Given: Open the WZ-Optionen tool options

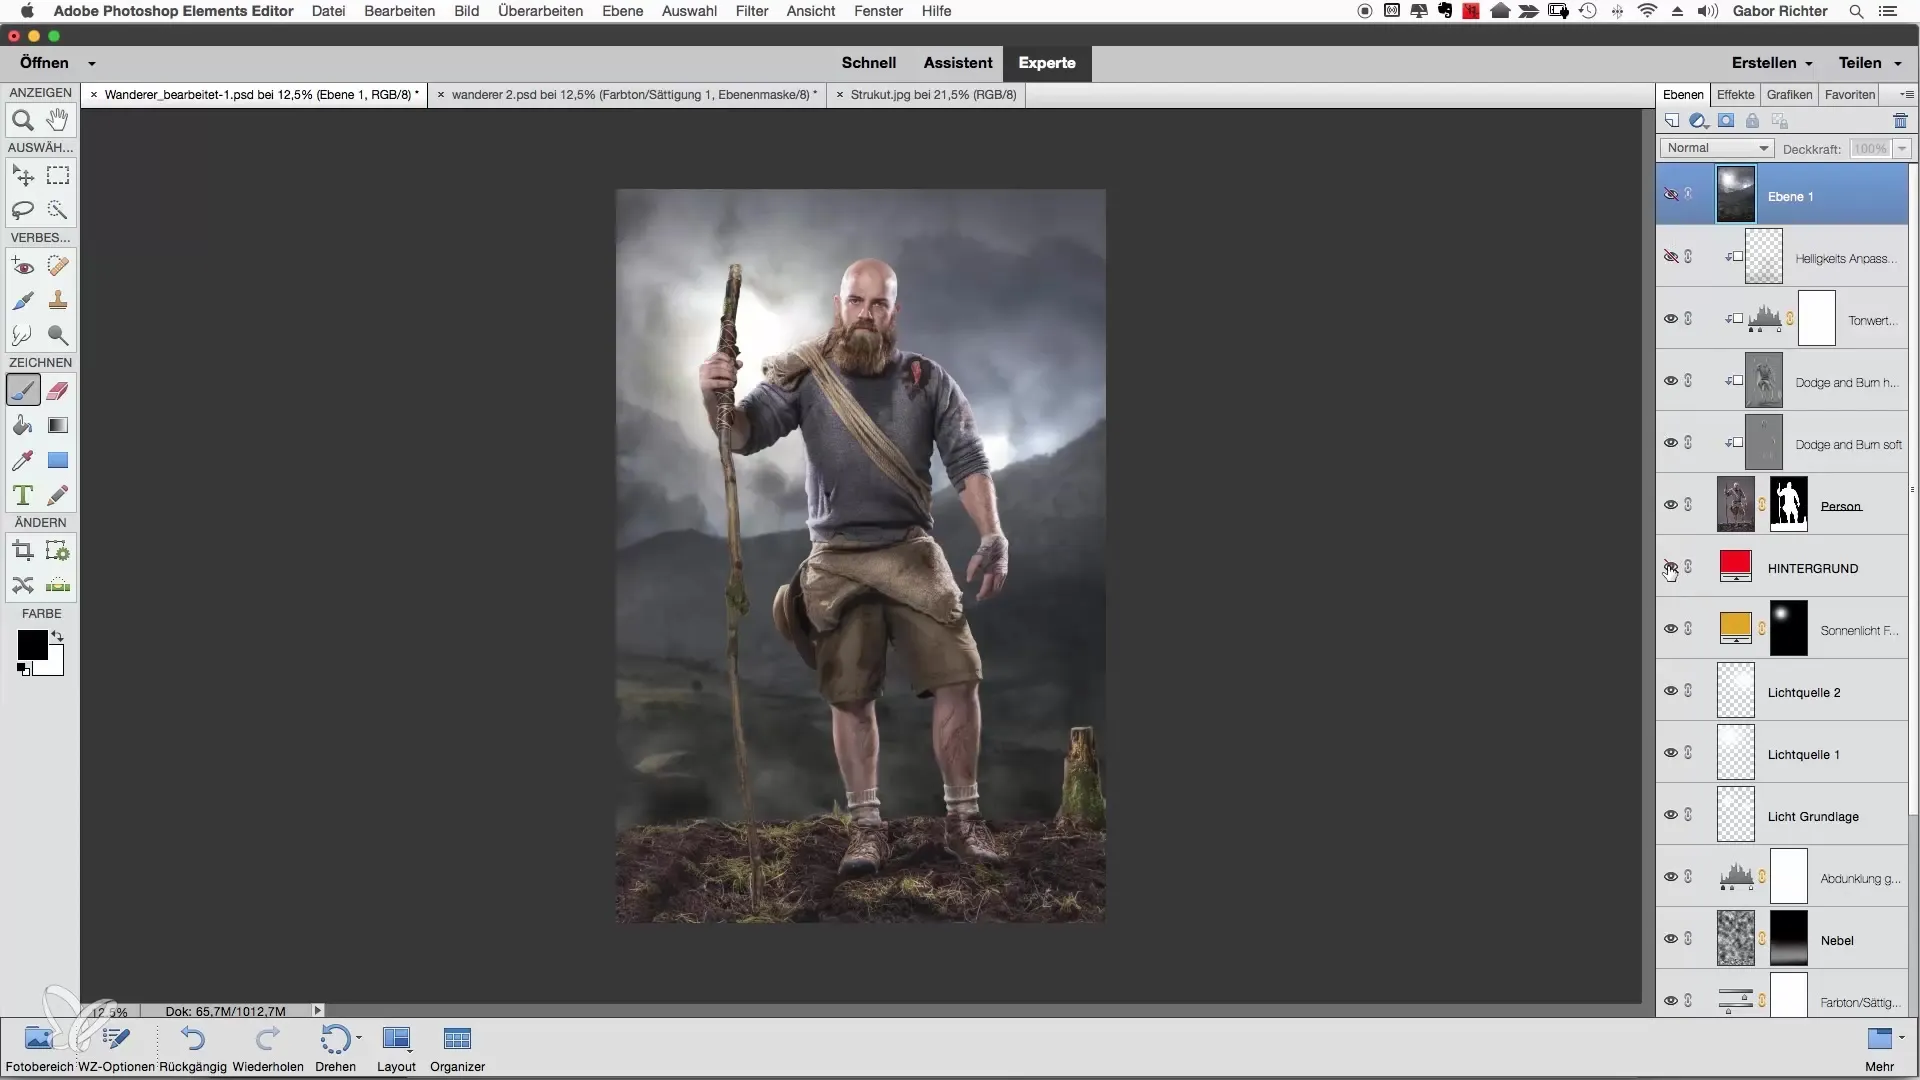Looking at the screenshot, I should 117,1049.
